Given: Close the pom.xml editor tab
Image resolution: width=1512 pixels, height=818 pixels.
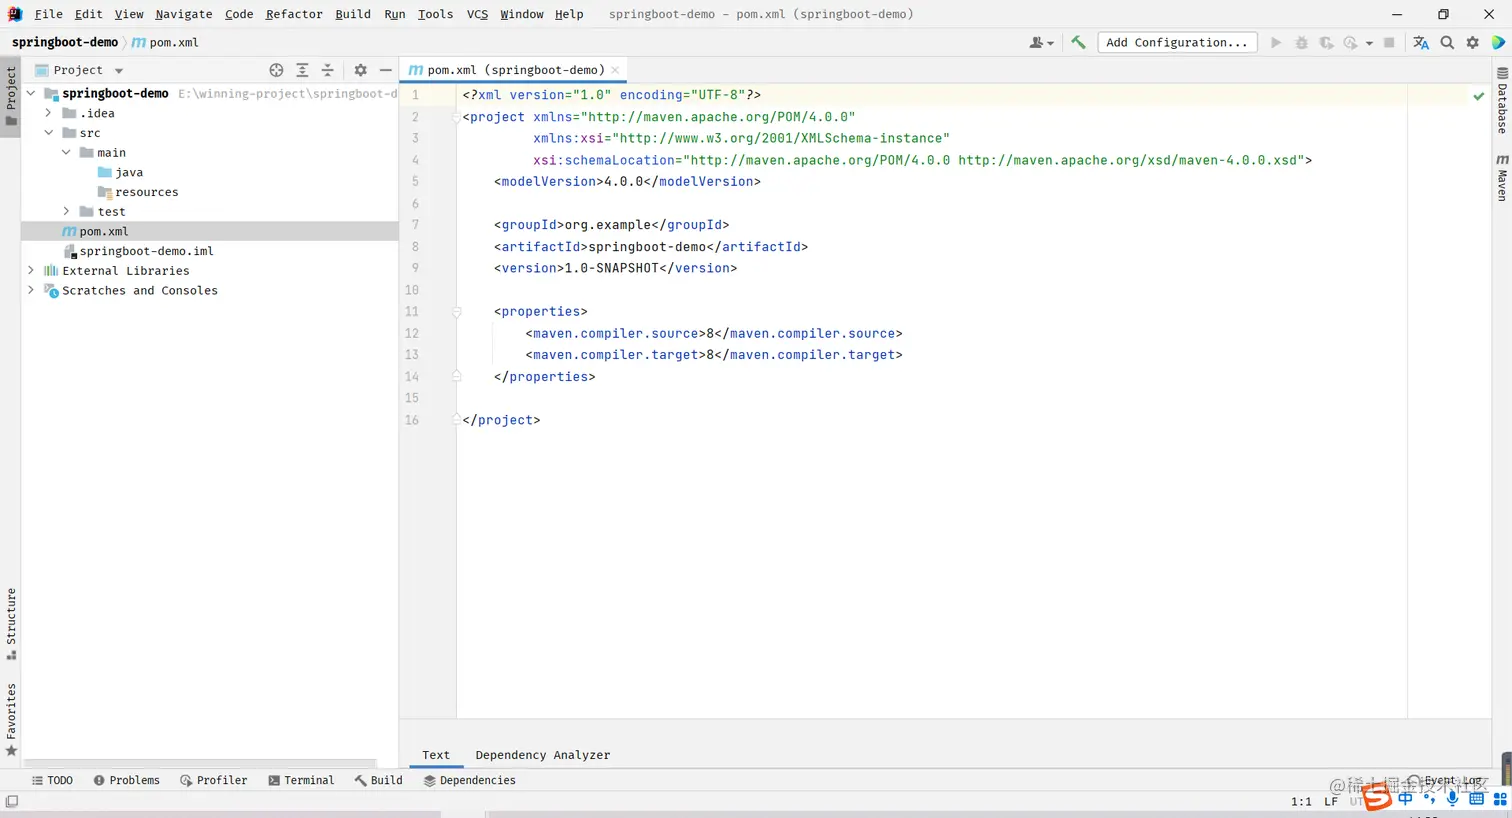Looking at the screenshot, I should (x=615, y=70).
